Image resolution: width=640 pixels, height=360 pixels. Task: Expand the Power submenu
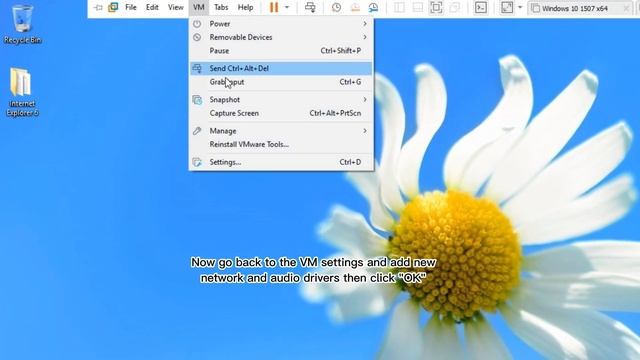click(281, 24)
